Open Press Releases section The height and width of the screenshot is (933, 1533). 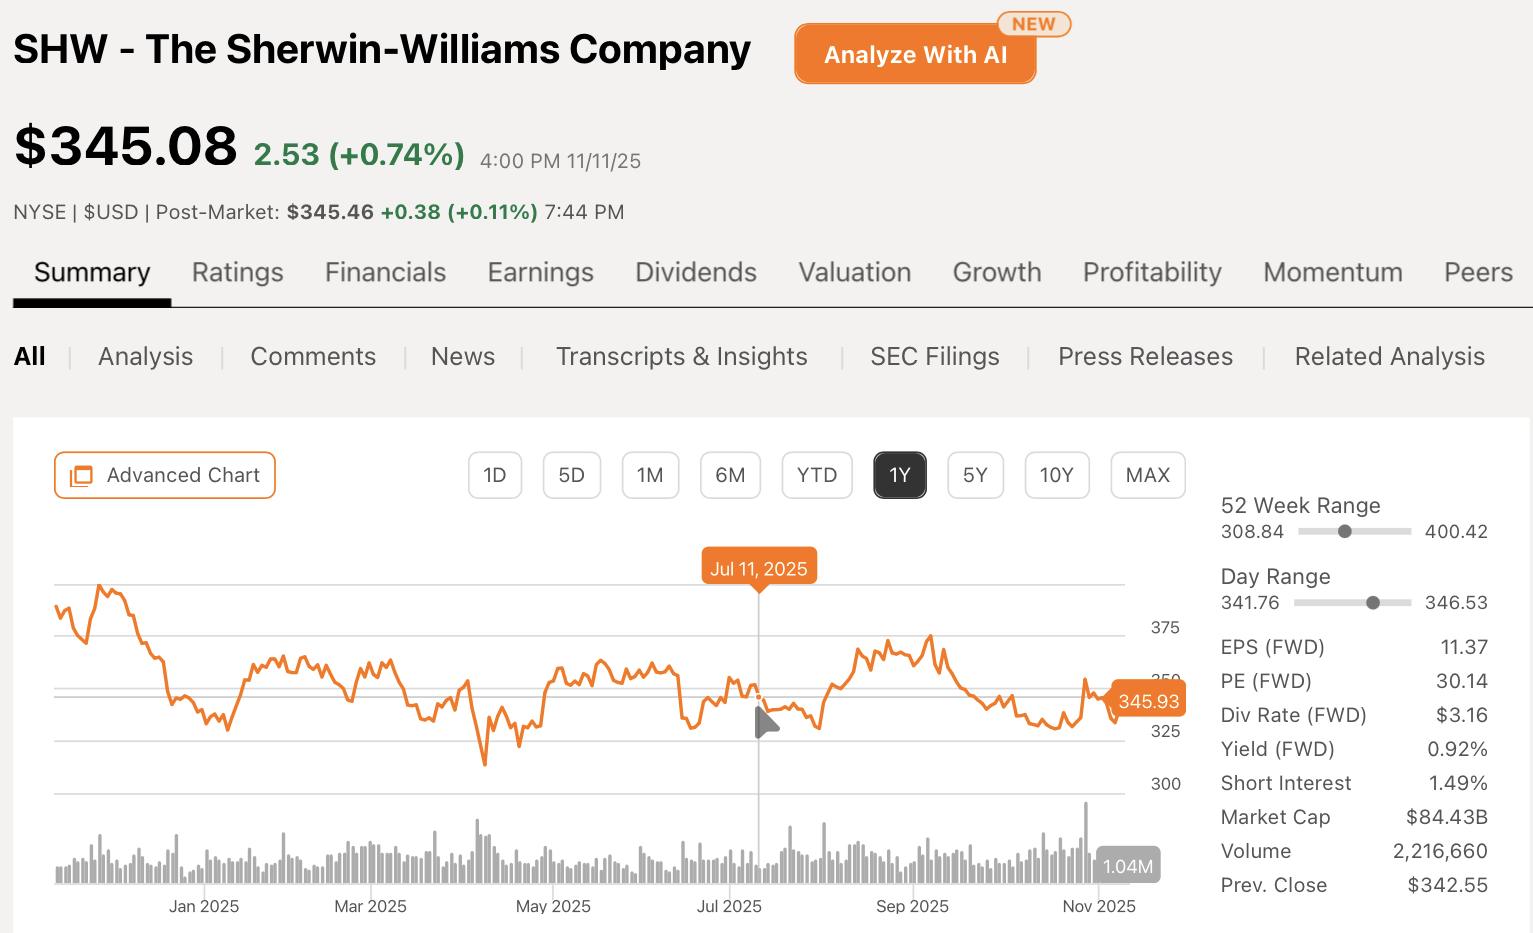tap(1145, 356)
